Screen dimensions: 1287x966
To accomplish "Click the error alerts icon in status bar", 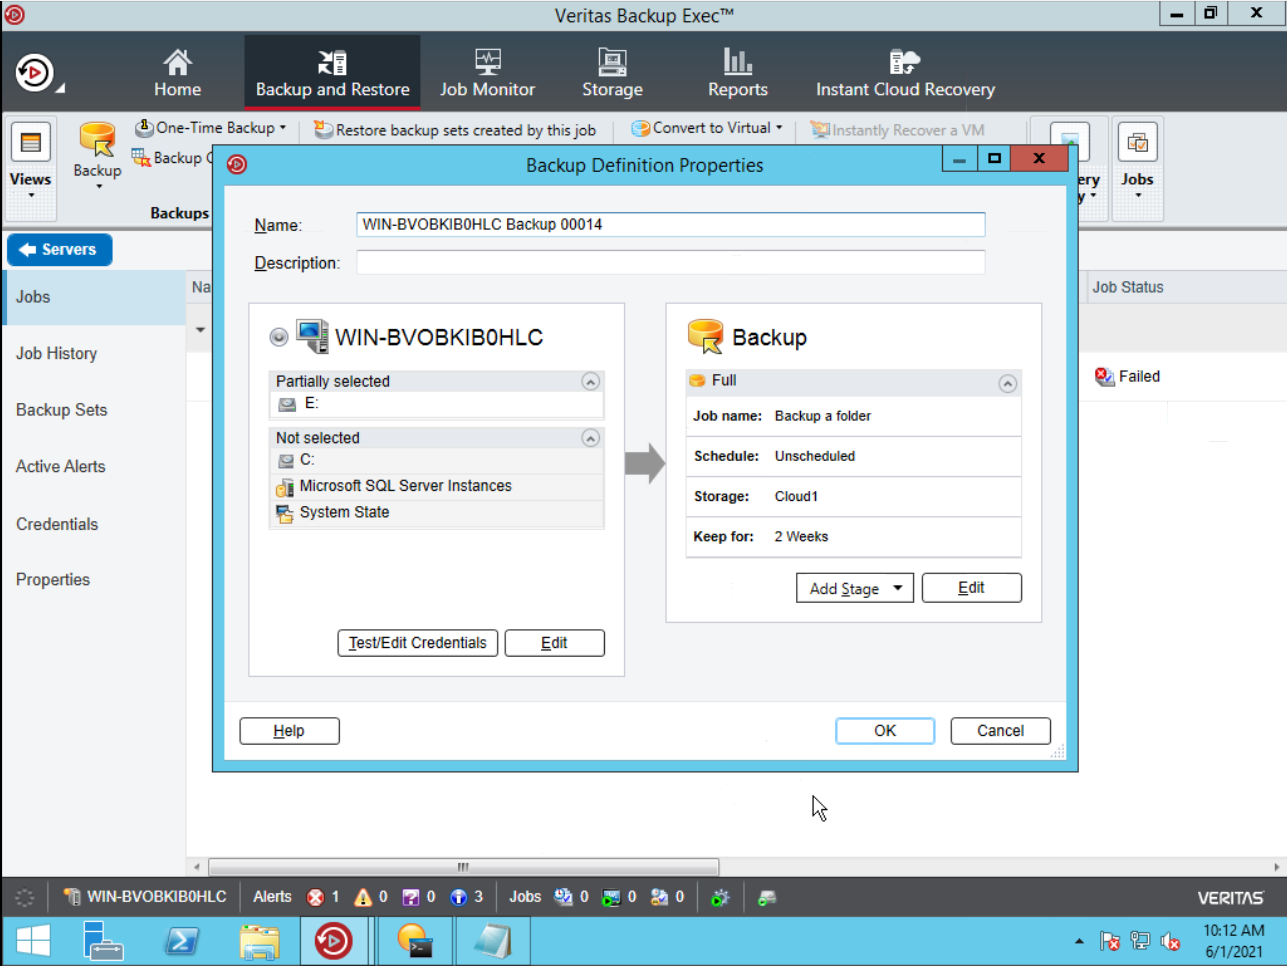I will click(315, 897).
